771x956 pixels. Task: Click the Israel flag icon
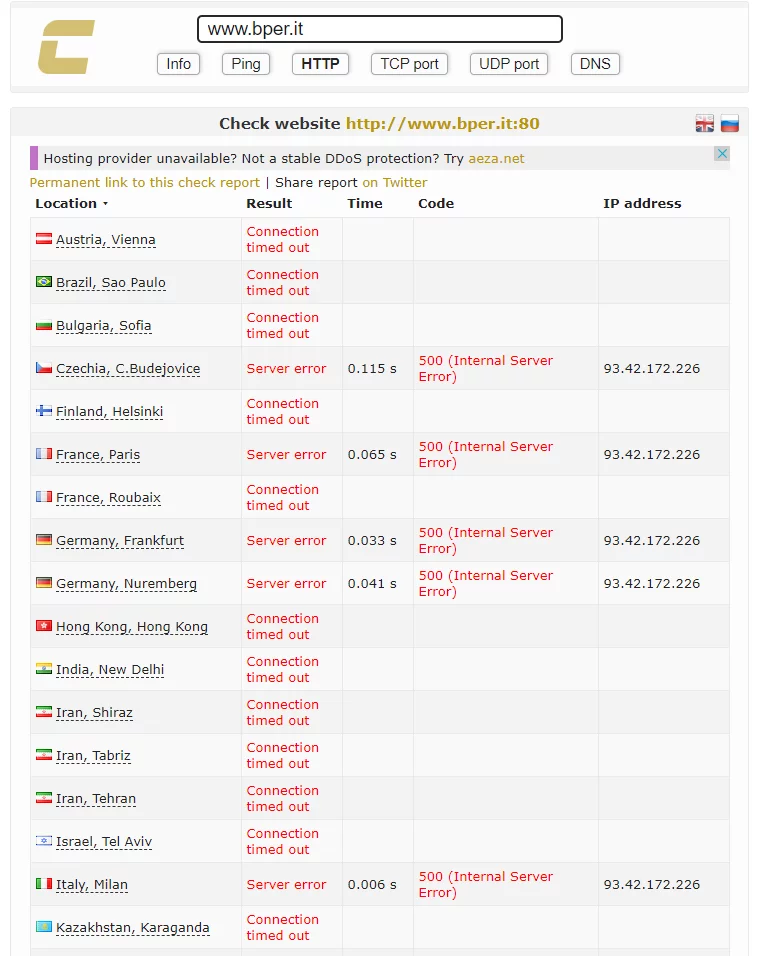[44, 841]
